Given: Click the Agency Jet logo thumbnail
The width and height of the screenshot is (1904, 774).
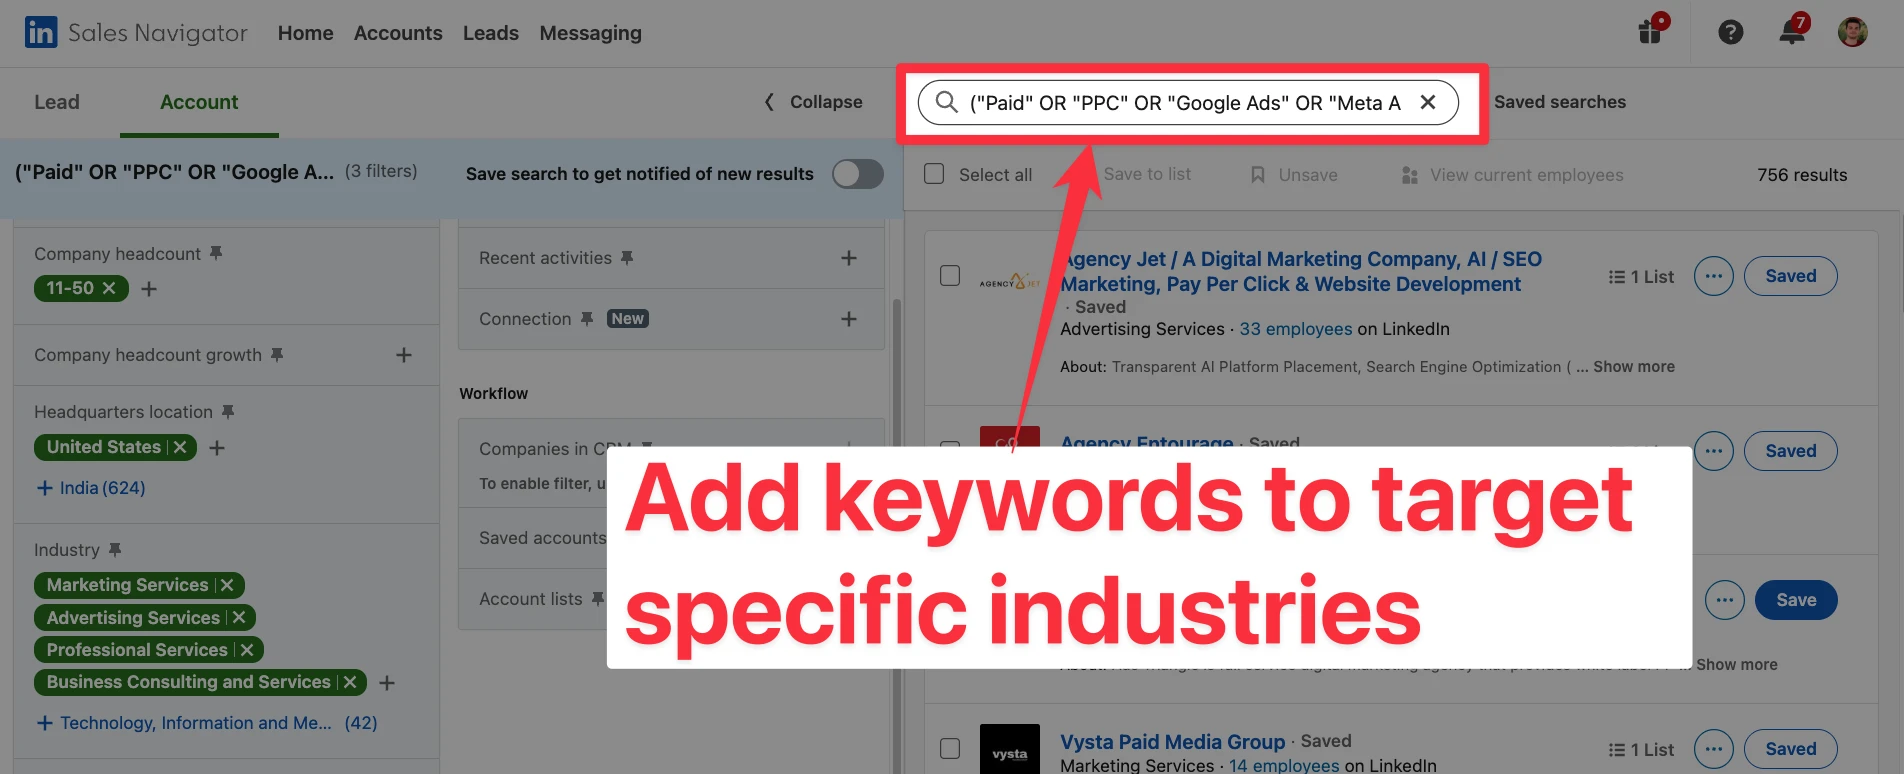Looking at the screenshot, I should (1010, 283).
